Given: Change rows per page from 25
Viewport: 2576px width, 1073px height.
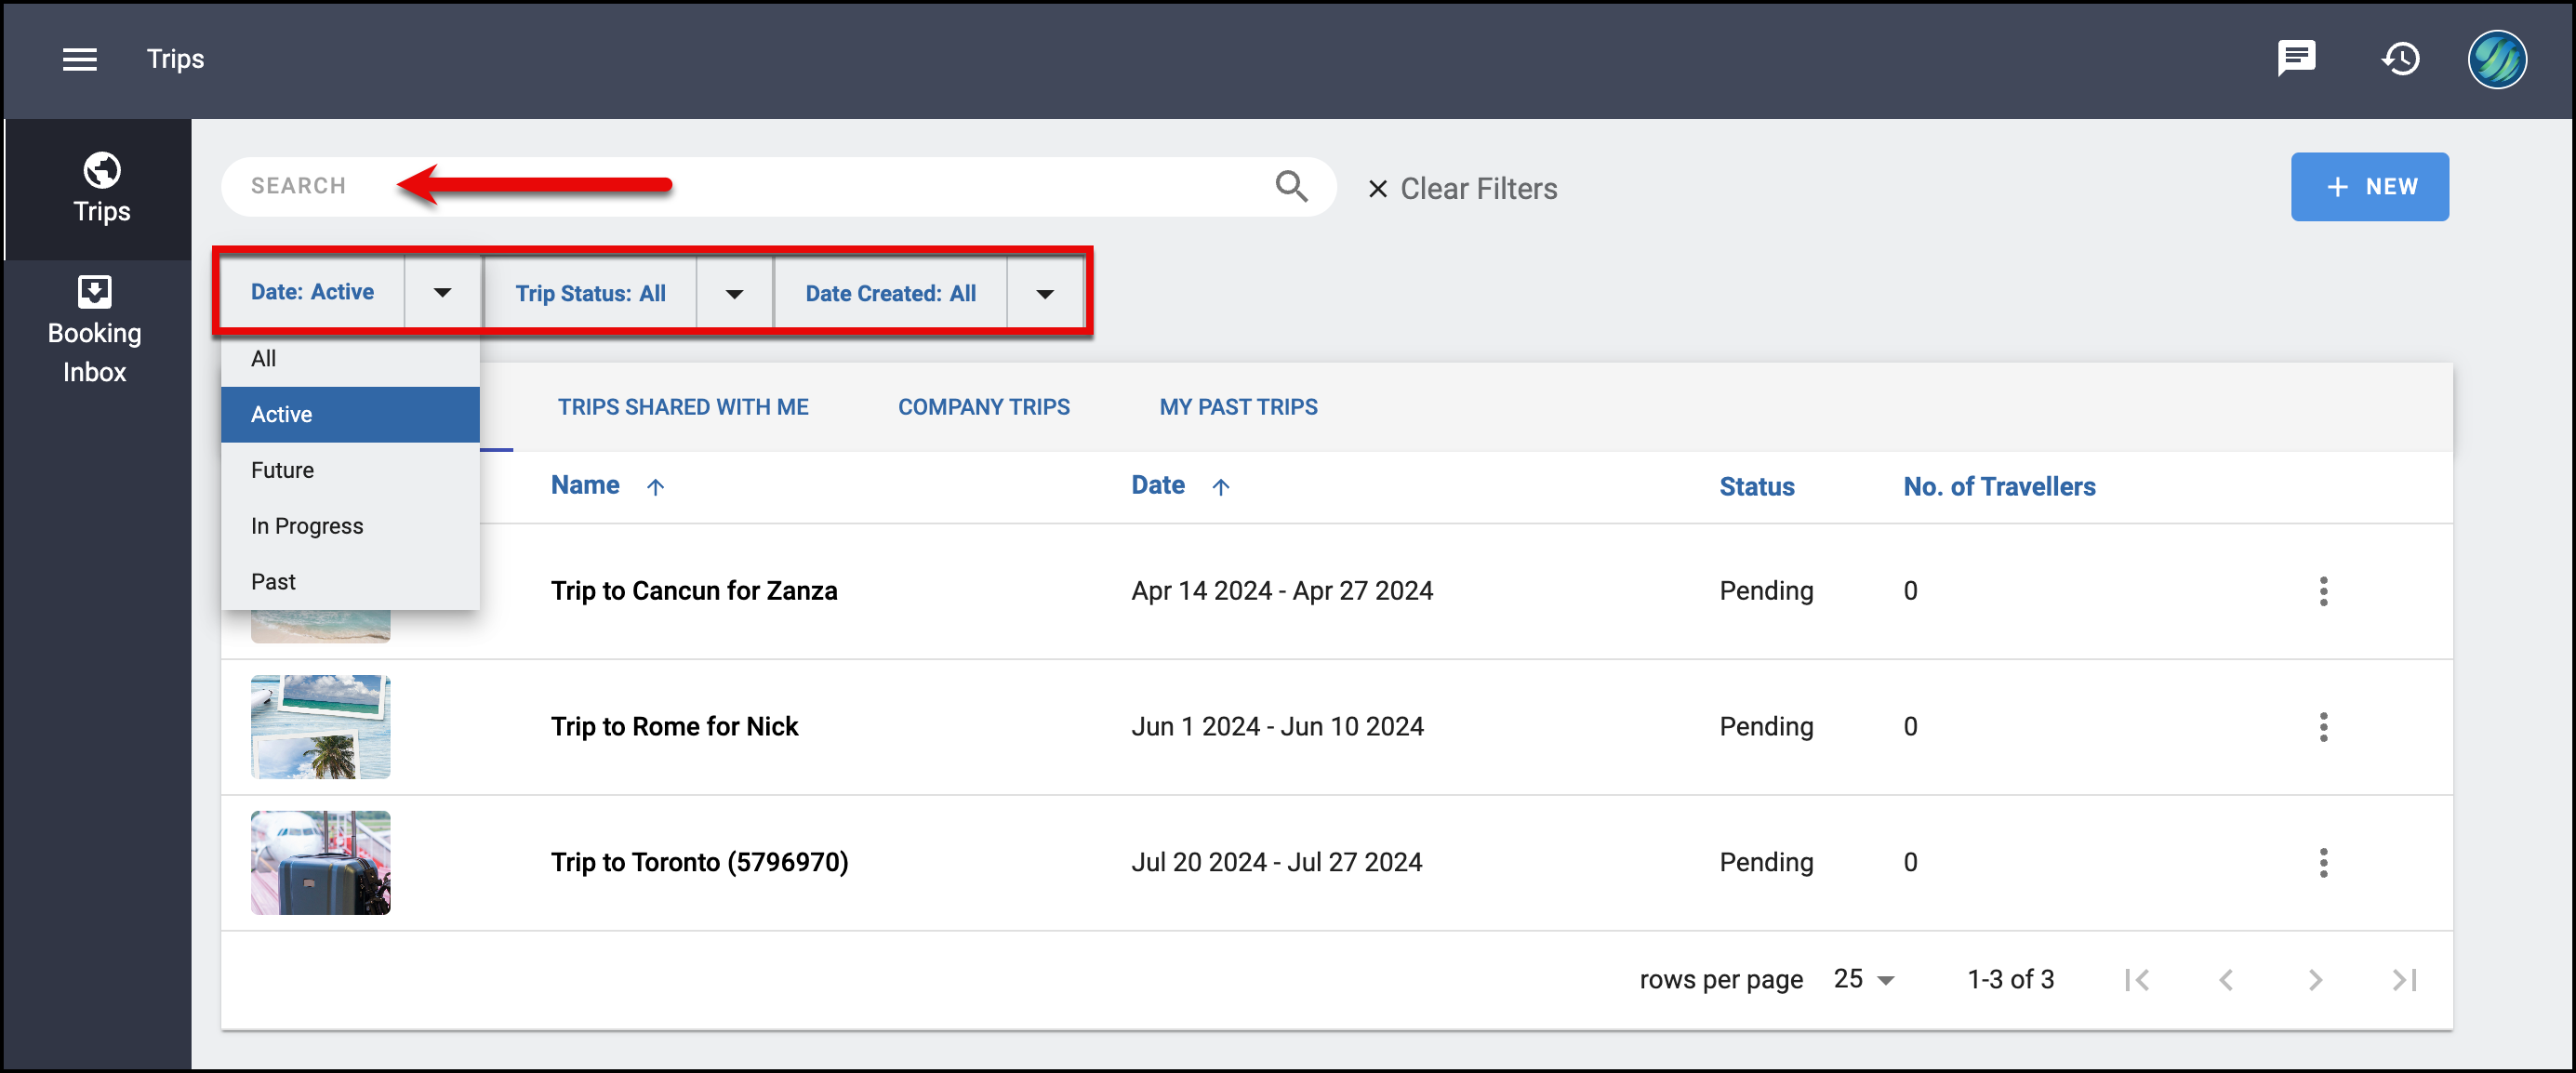Looking at the screenshot, I should (1864, 979).
